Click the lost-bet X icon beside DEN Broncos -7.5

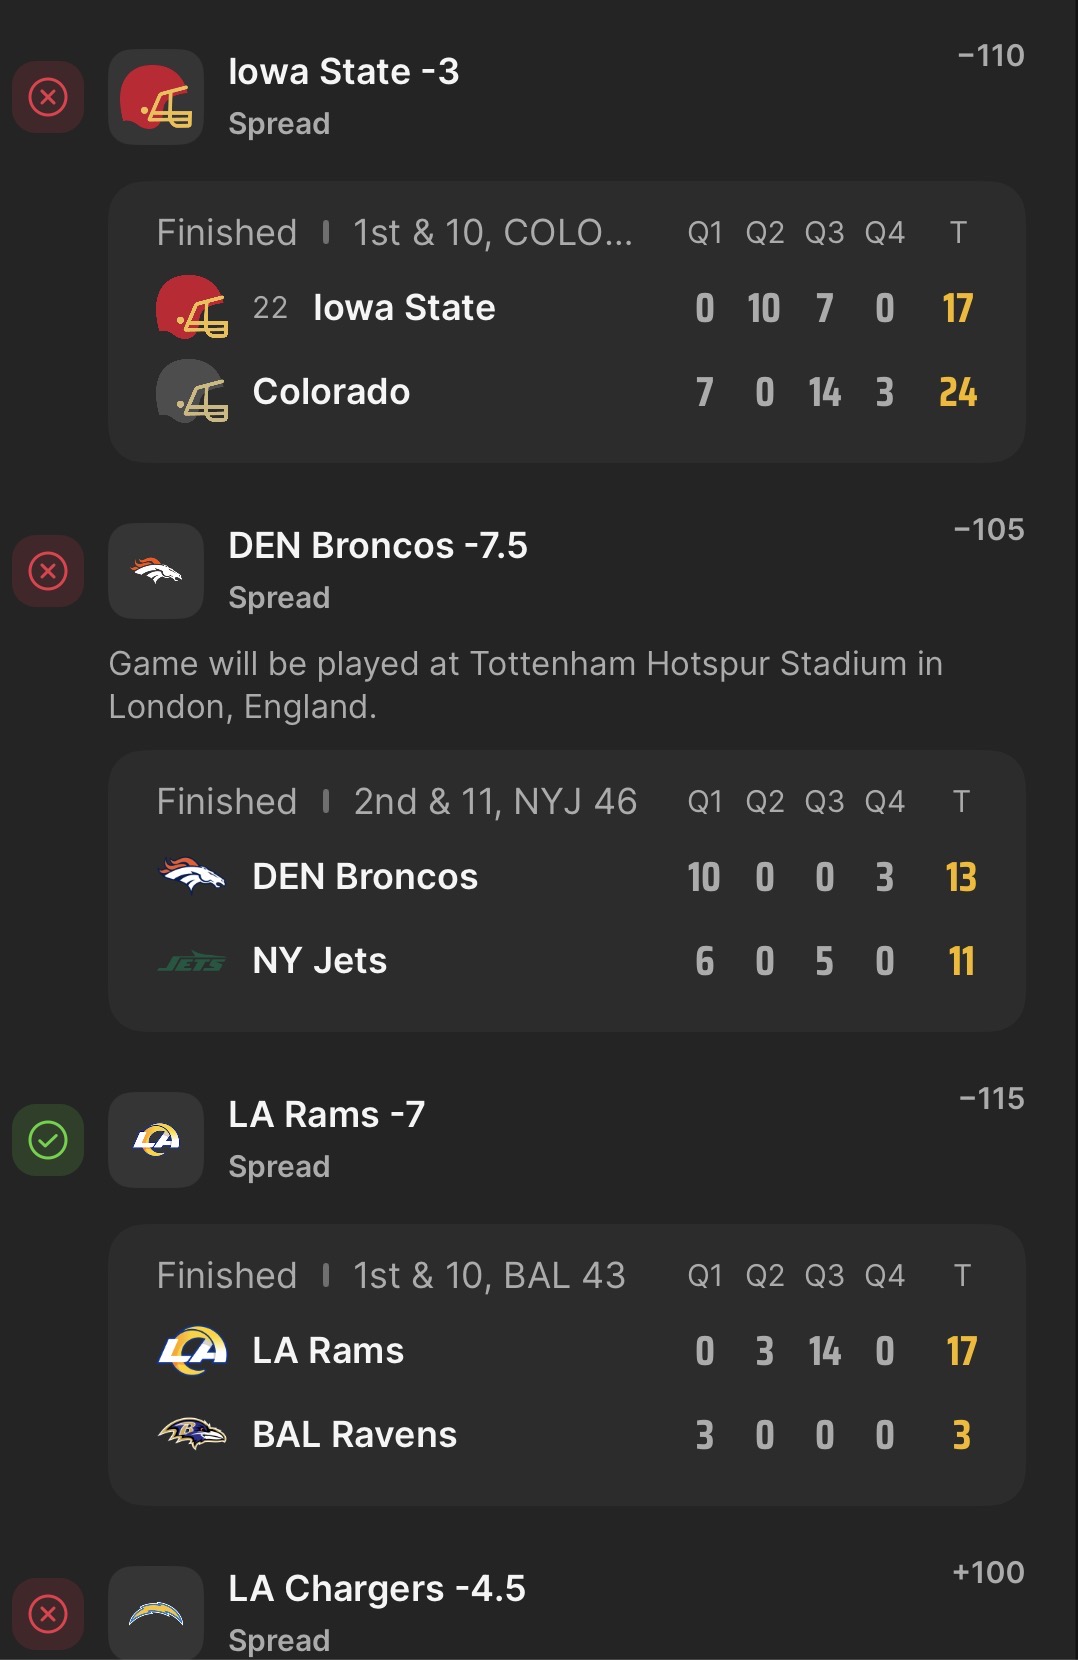pyautogui.click(x=48, y=571)
